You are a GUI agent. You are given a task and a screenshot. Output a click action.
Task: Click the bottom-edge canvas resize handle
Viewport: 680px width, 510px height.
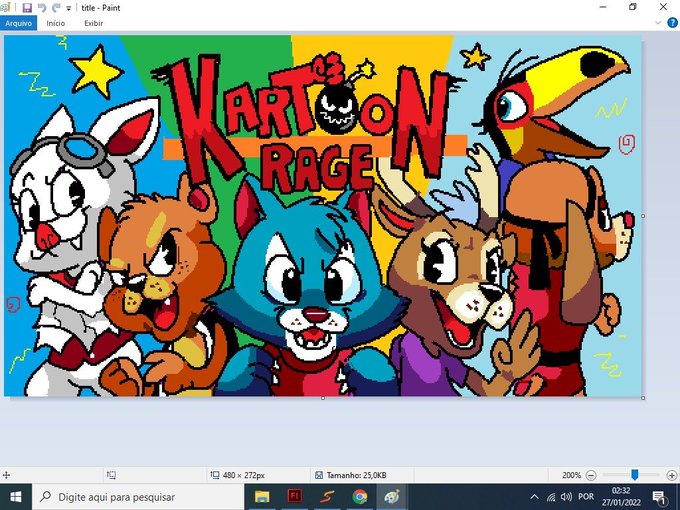coord(323,398)
